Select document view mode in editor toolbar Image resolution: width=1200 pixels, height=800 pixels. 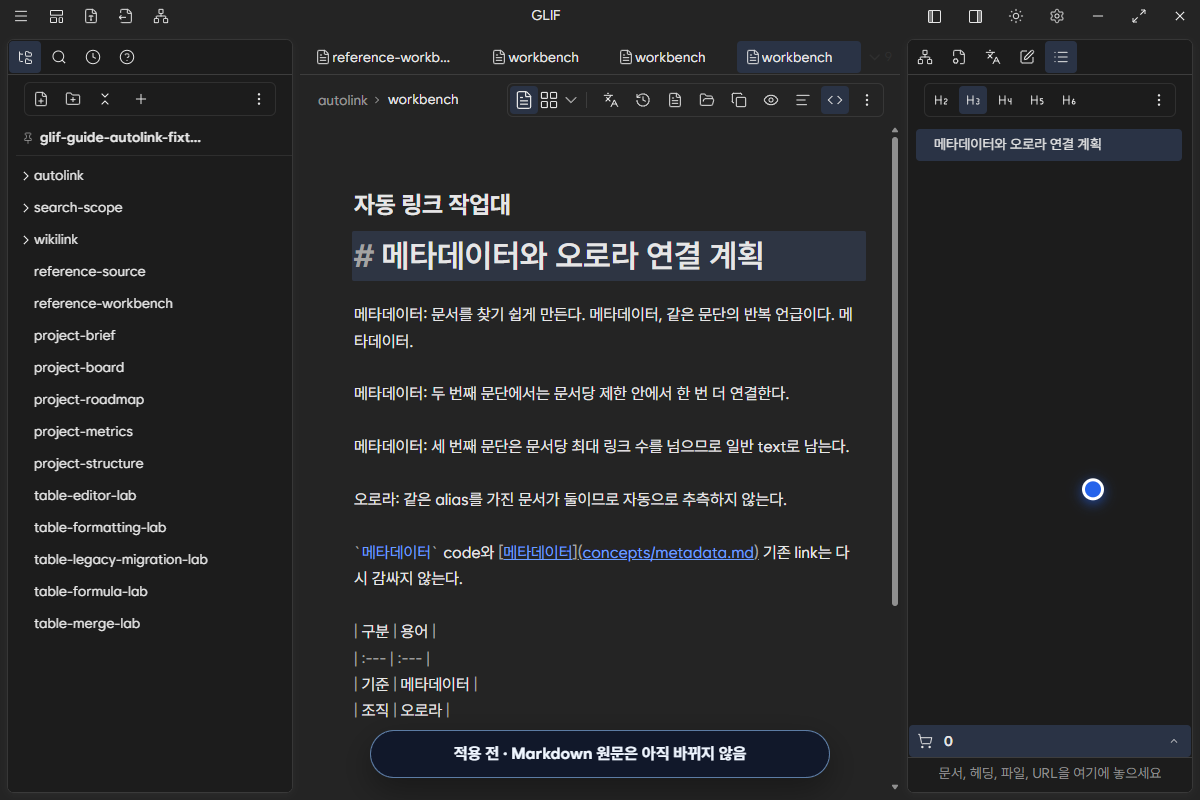[524, 100]
